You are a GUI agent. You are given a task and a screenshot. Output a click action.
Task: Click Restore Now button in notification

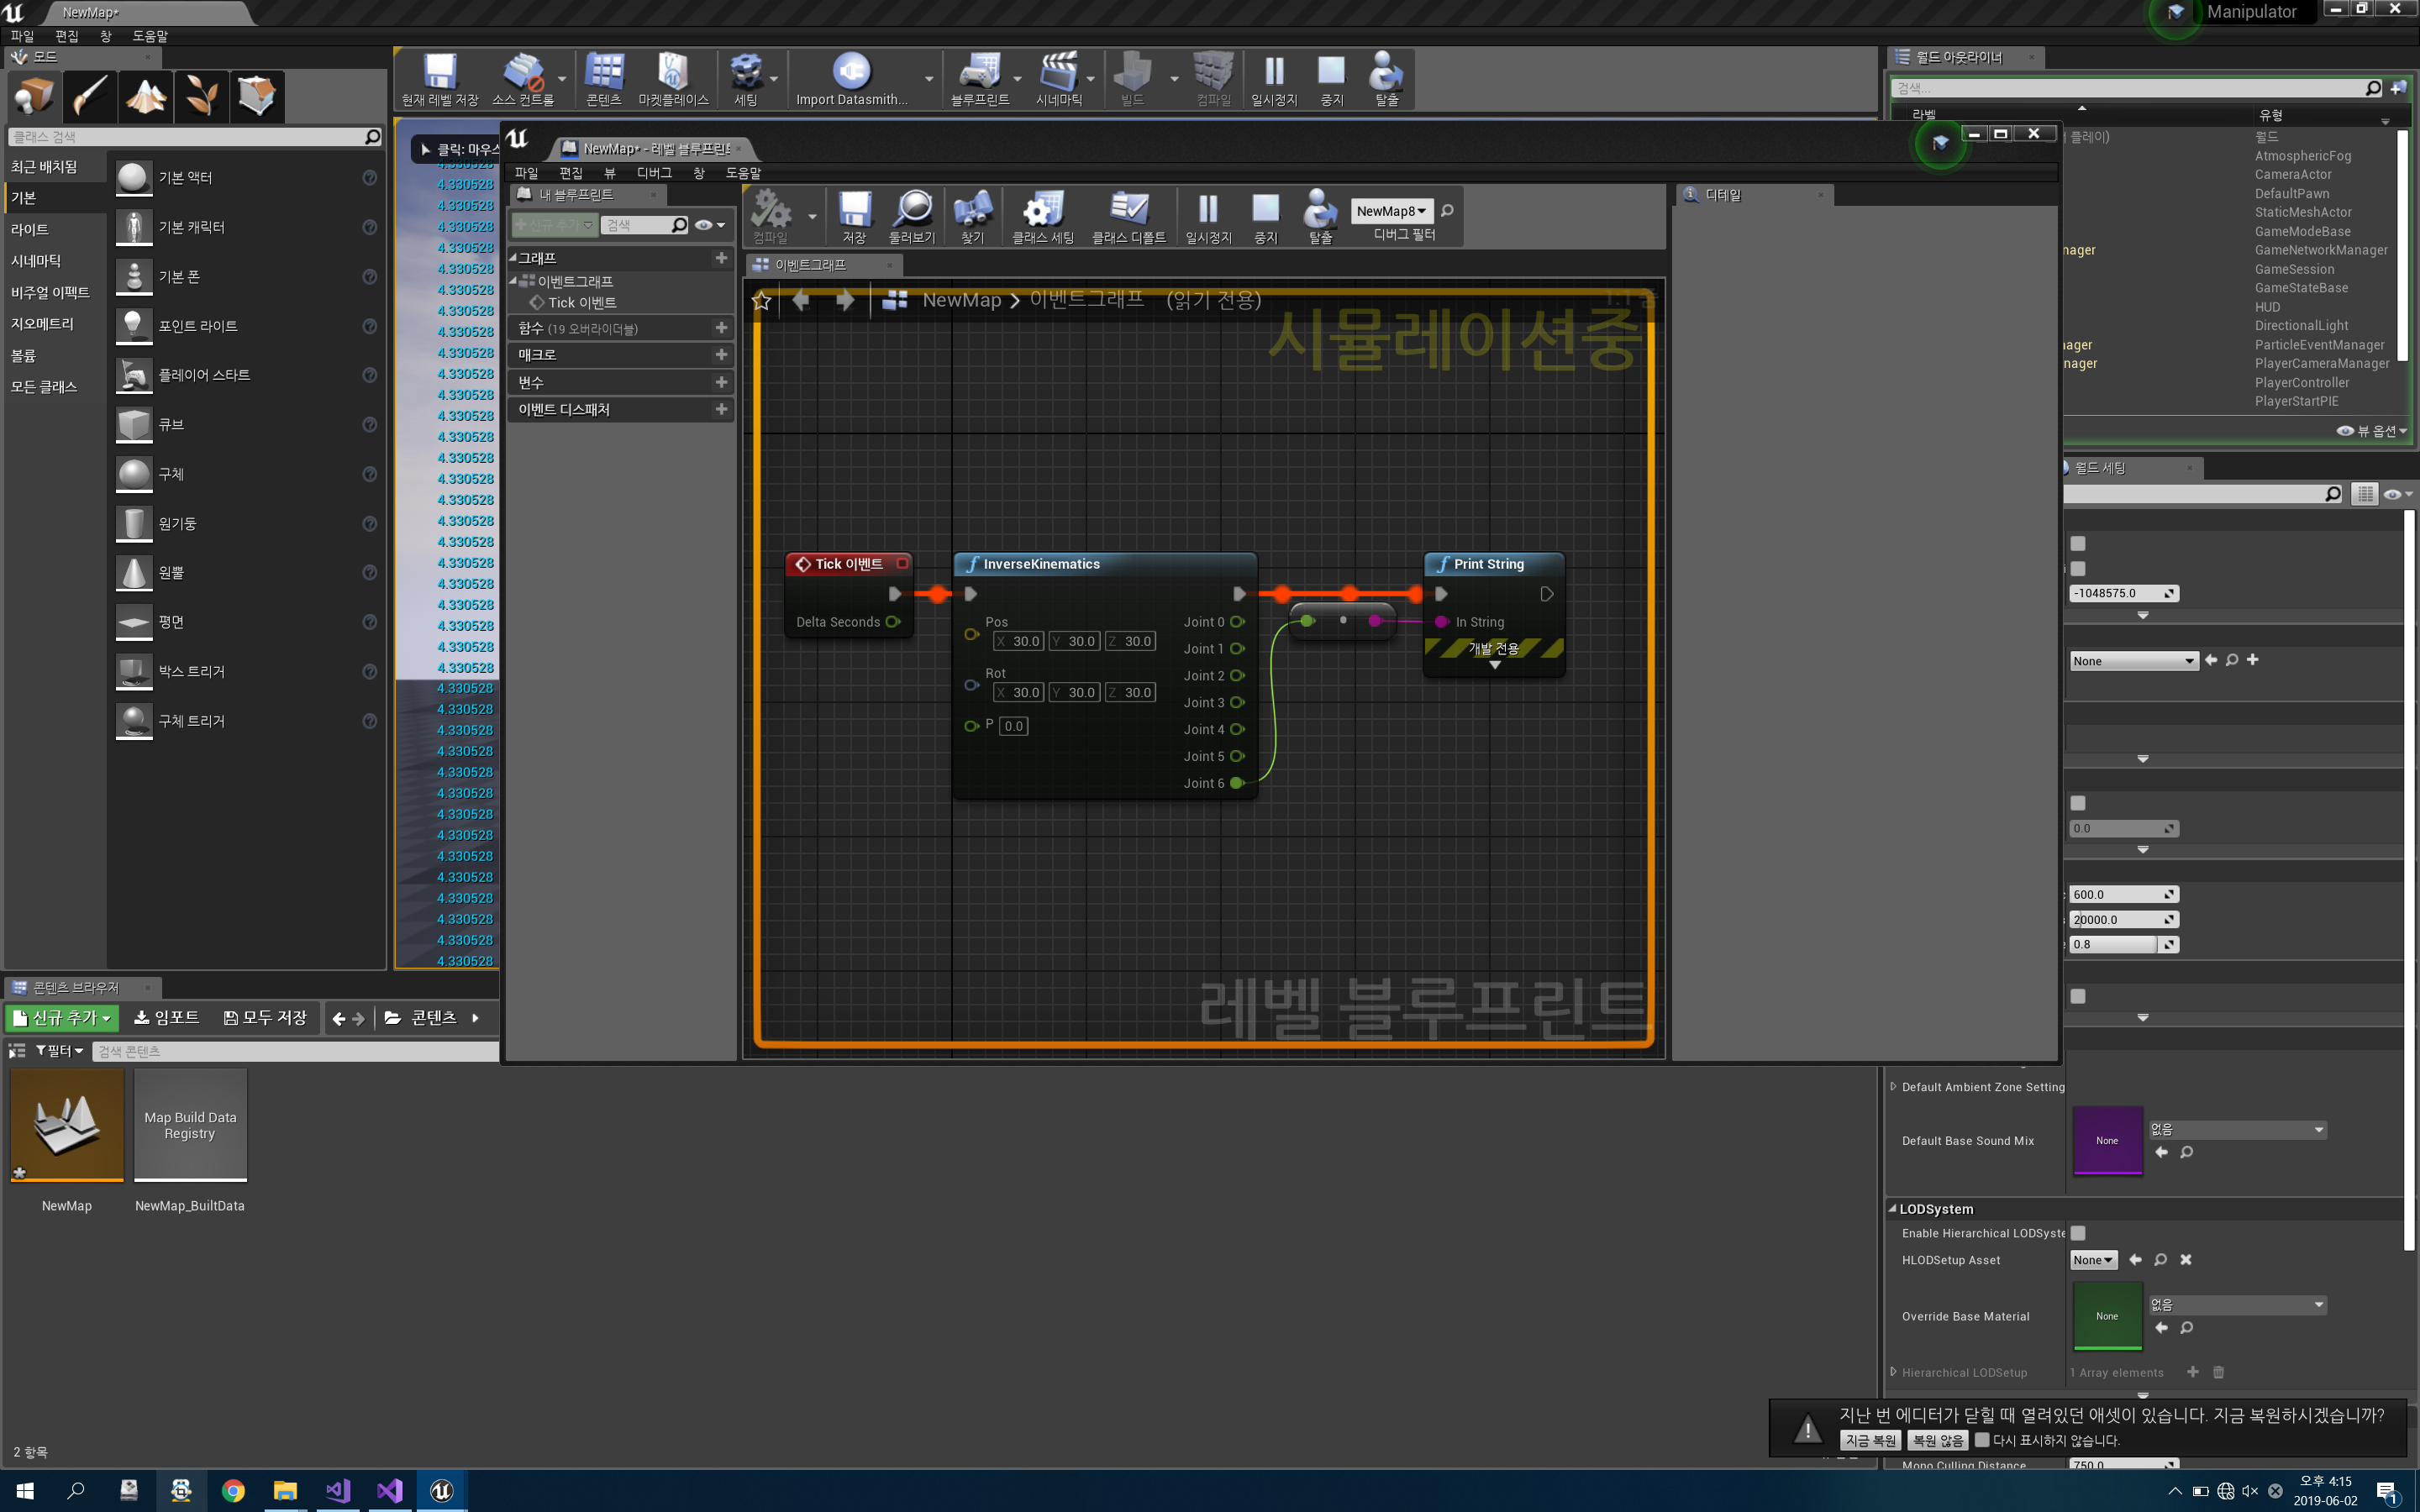click(1870, 1440)
